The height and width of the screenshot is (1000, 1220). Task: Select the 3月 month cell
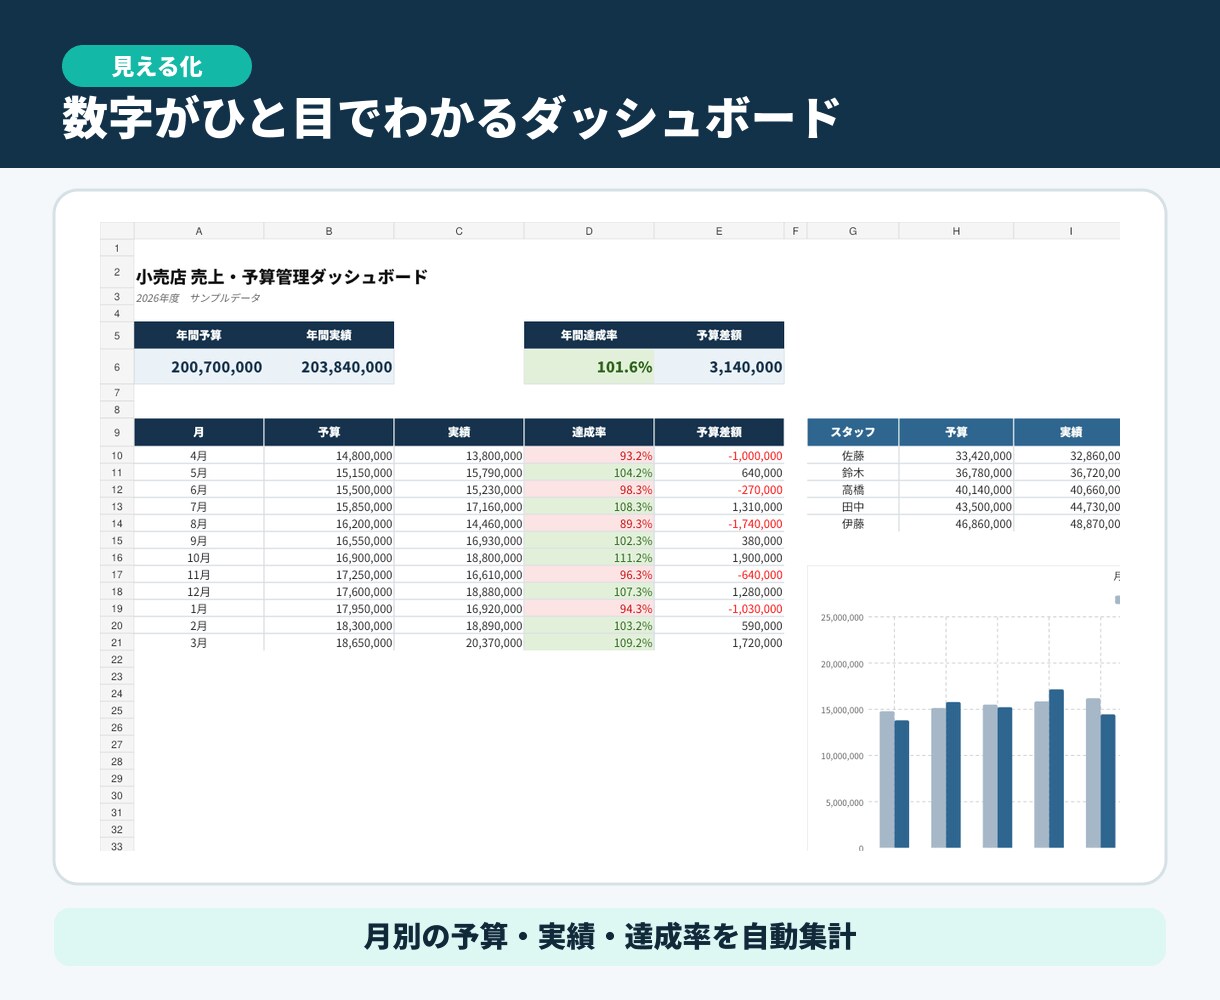[x=199, y=643]
